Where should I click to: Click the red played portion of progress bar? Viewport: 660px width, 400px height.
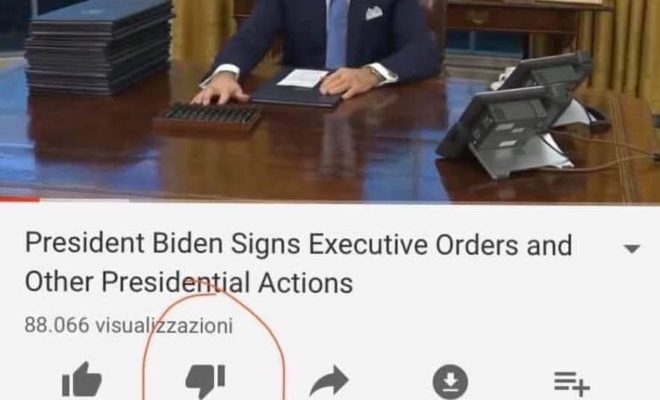[x=20, y=200]
